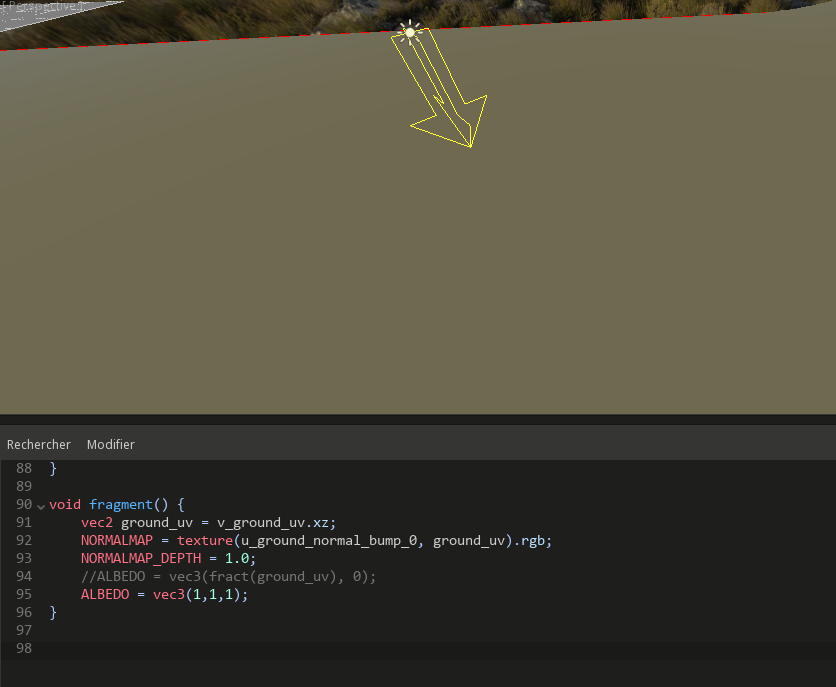The width and height of the screenshot is (836, 687).
Task: Collapse the fragment function code fold
Action: [40, 504]
